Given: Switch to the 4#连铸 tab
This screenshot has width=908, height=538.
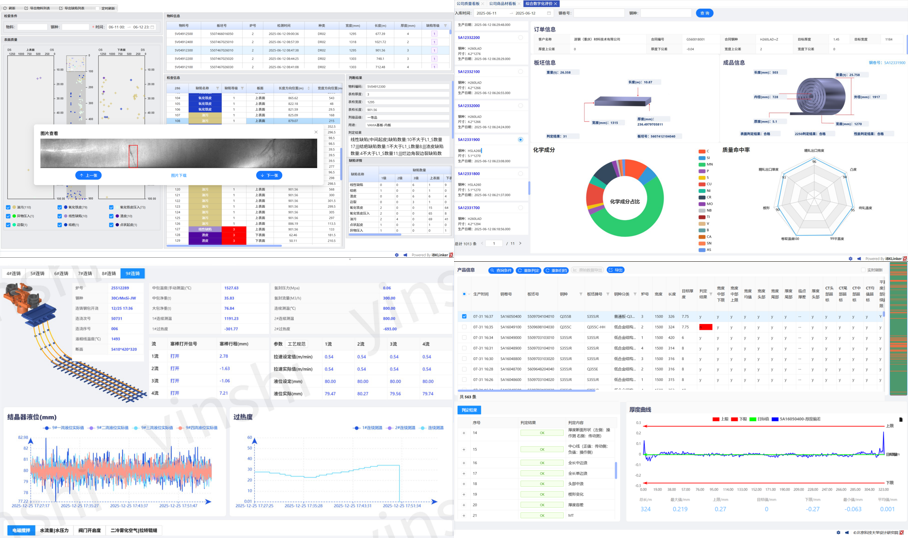Looking at the screenshot, I should click(14, 273).
